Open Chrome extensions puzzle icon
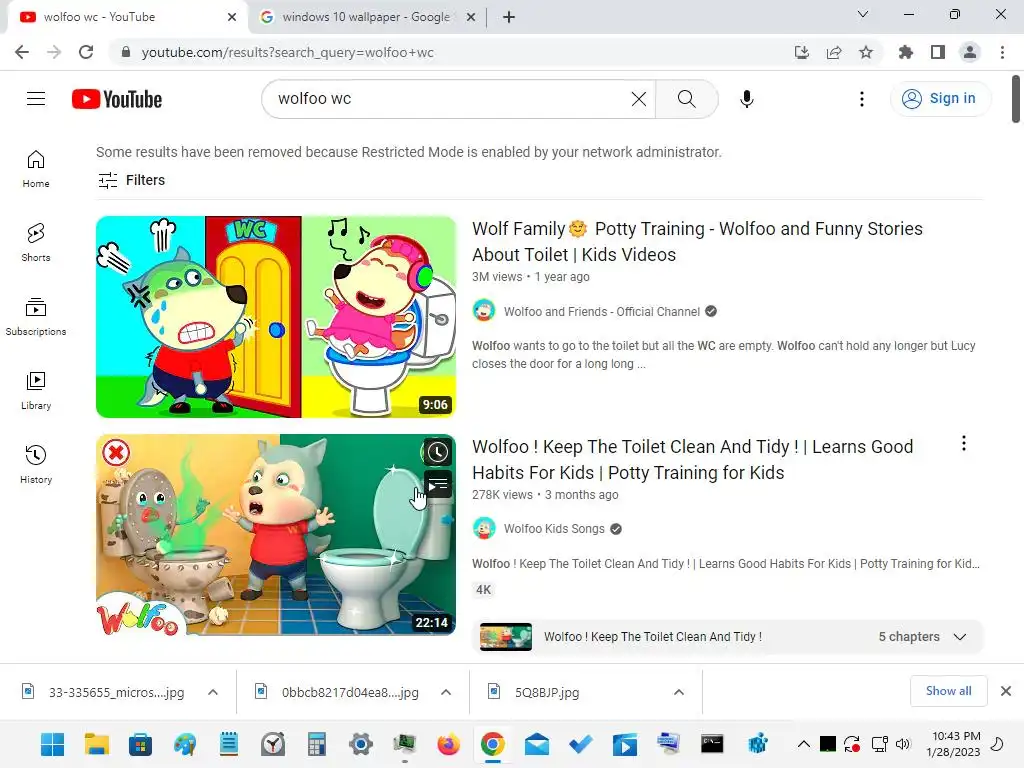Viewport: 1024px width, 768px height. tap(906, 52)
